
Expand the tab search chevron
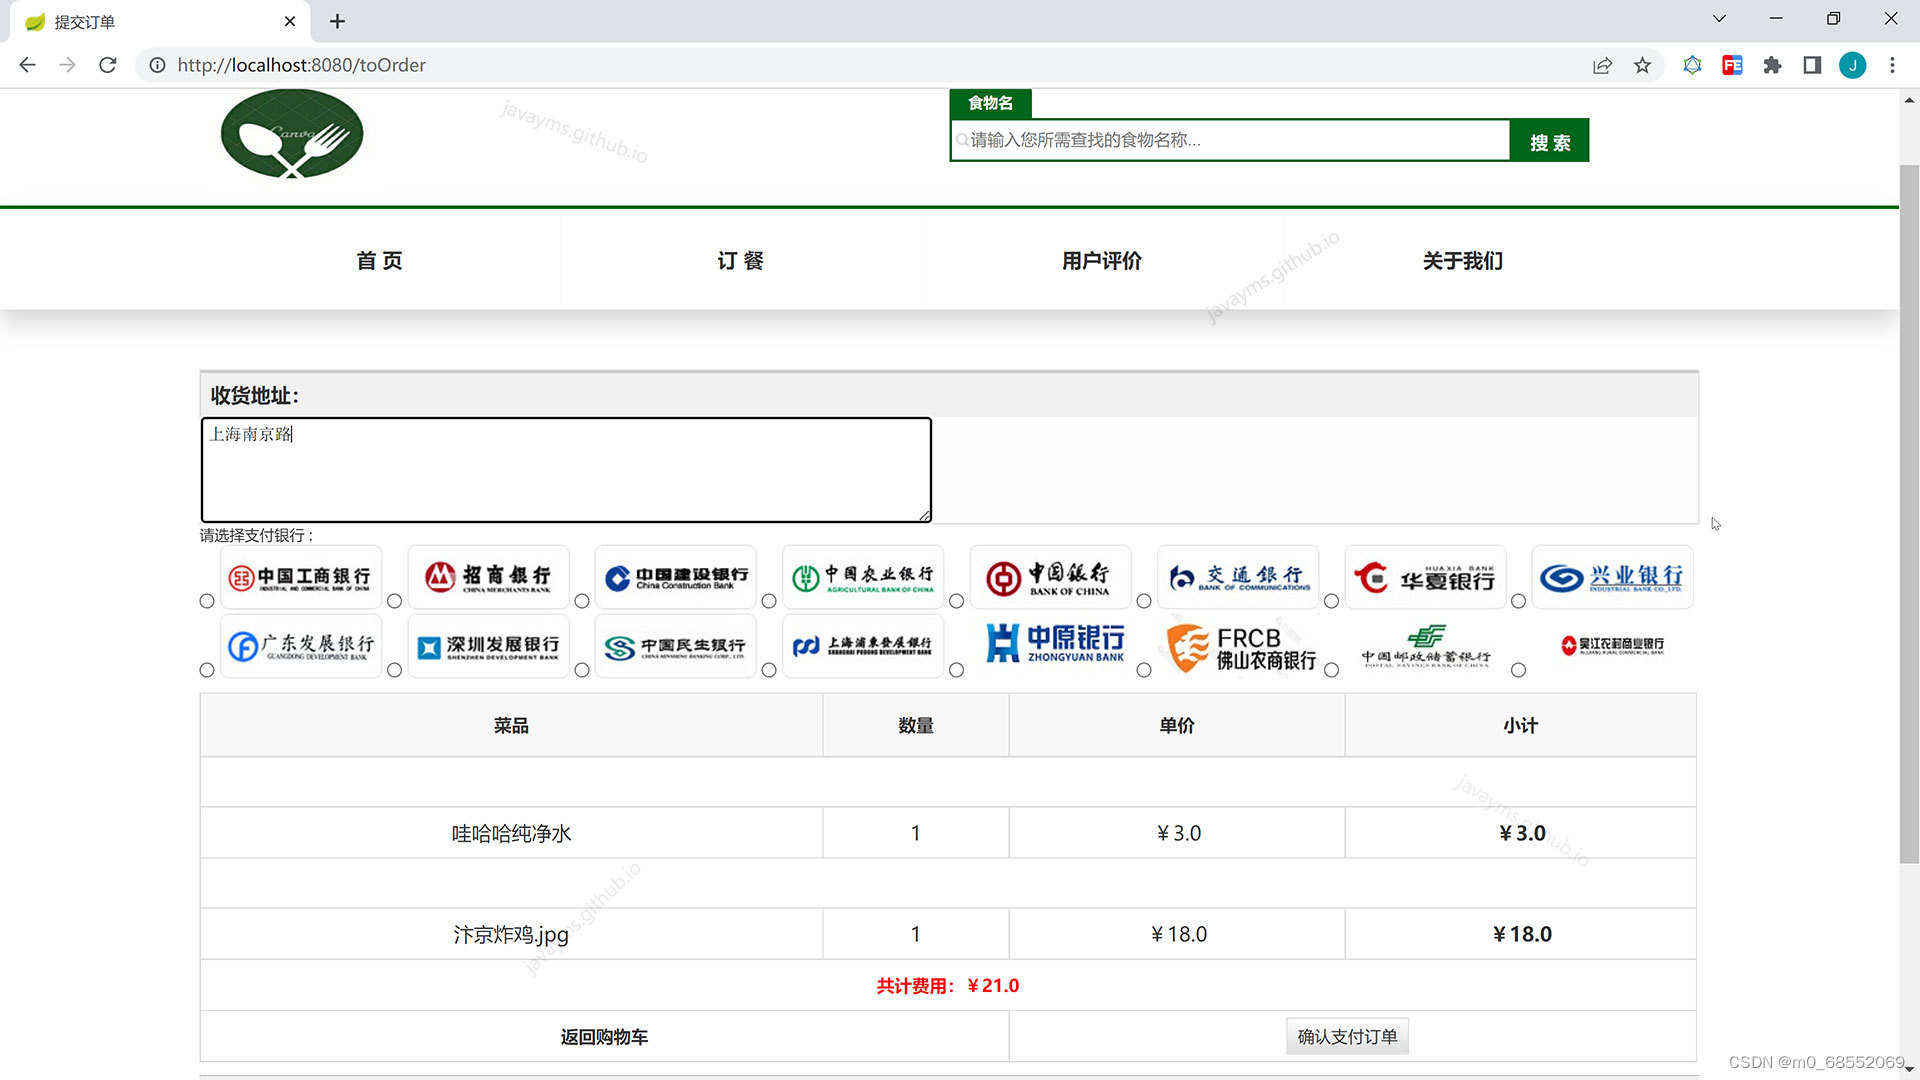pyautogui.click(x=1719, y=19)
